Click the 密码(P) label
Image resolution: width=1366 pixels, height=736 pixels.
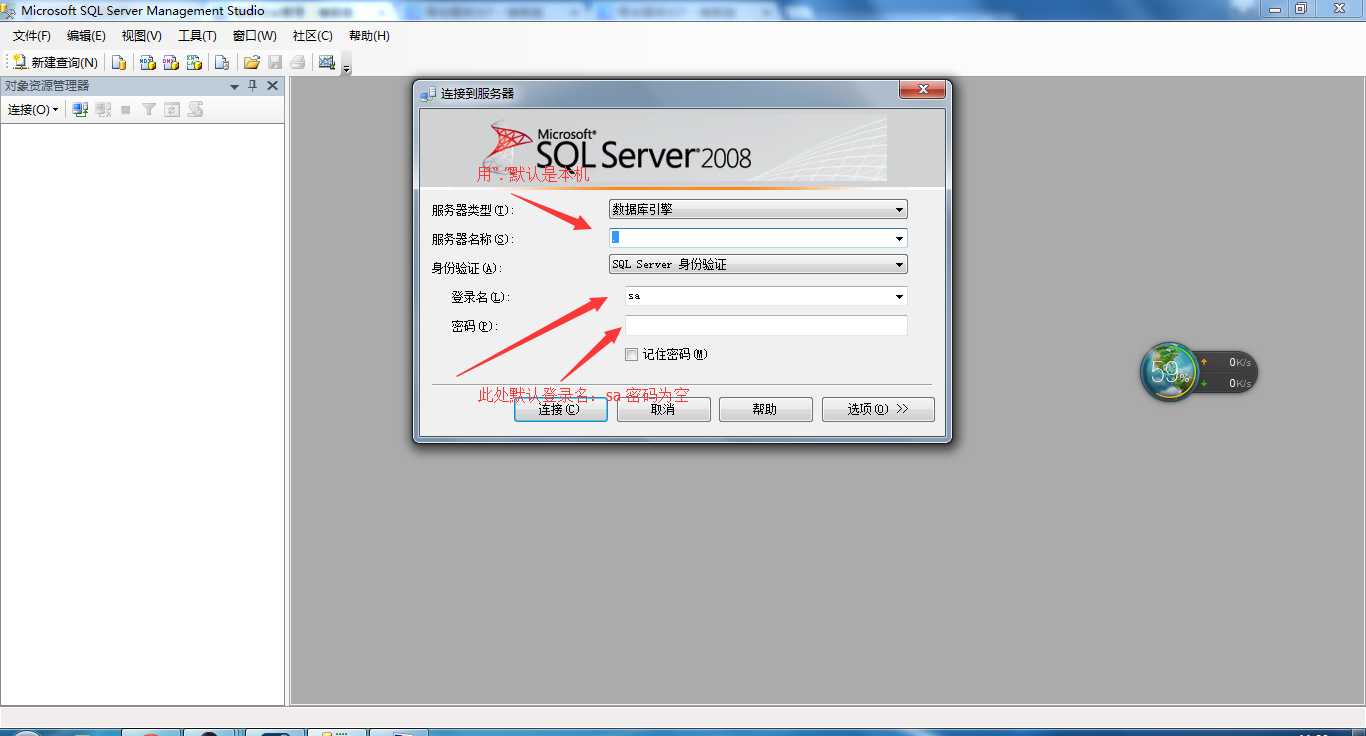click(474, 326)
